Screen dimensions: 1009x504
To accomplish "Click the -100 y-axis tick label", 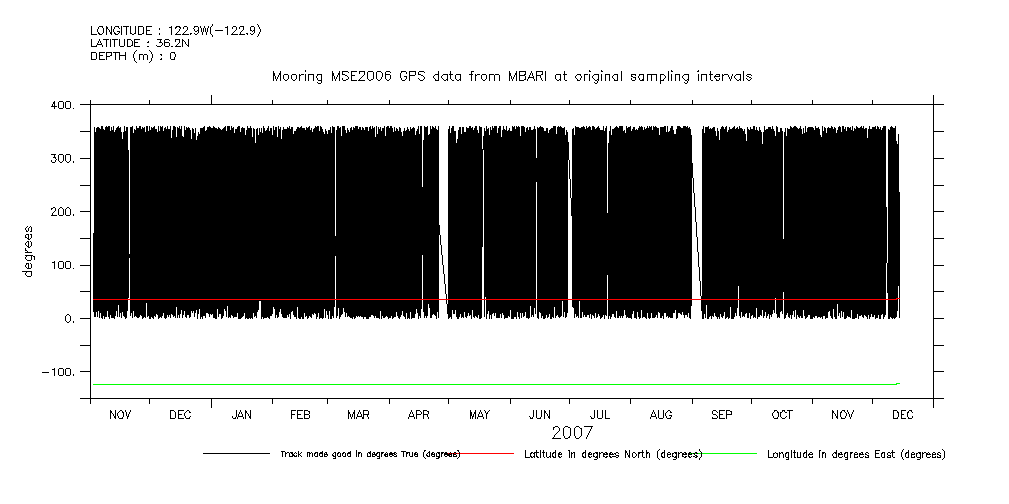I will [x=58, y=372].
